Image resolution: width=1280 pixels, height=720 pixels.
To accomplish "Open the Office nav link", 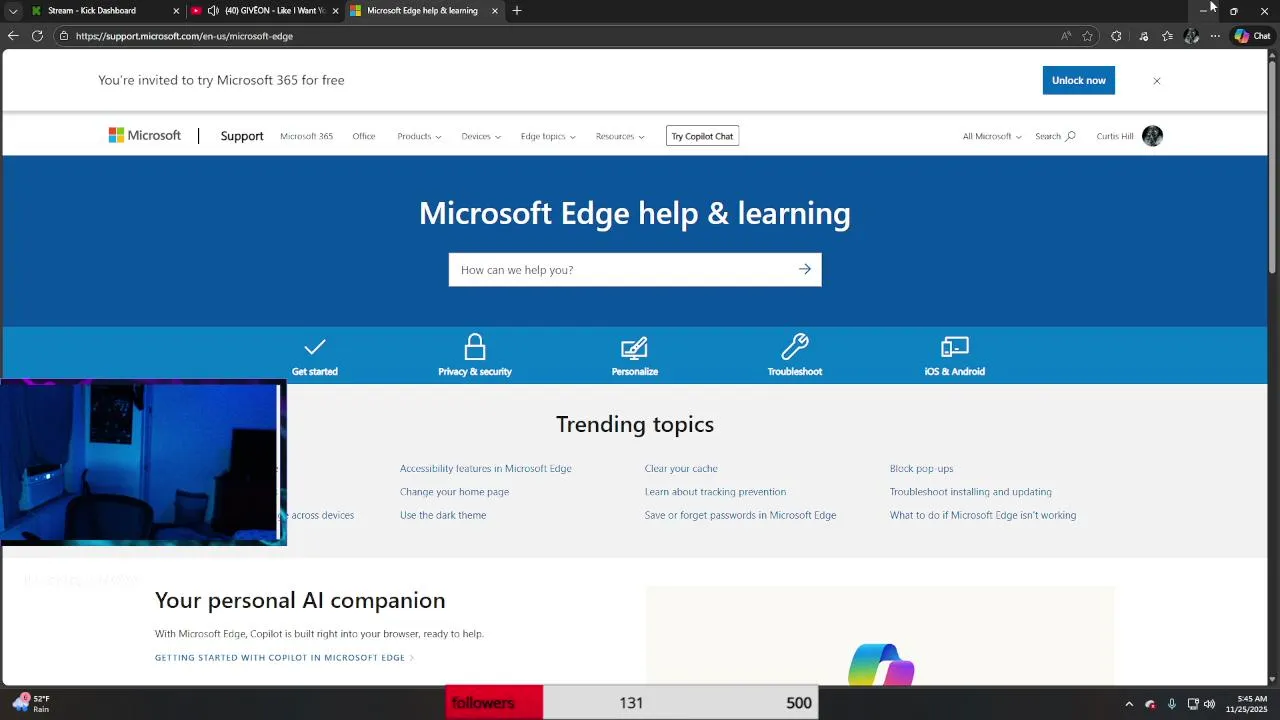I will click(364, 136).
